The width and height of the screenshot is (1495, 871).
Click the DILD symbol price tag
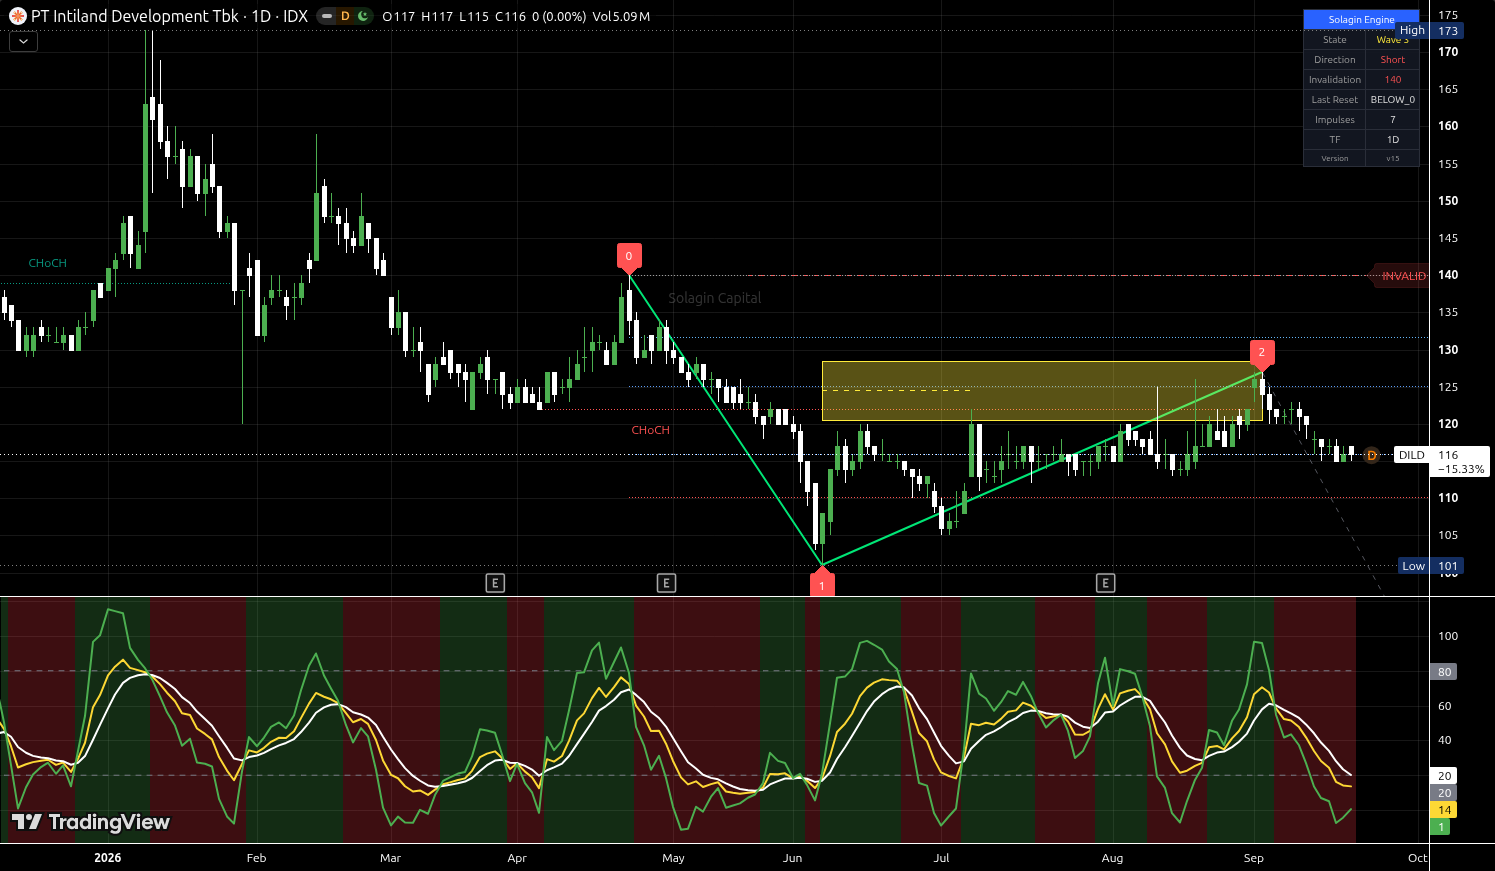[1412, 455]
